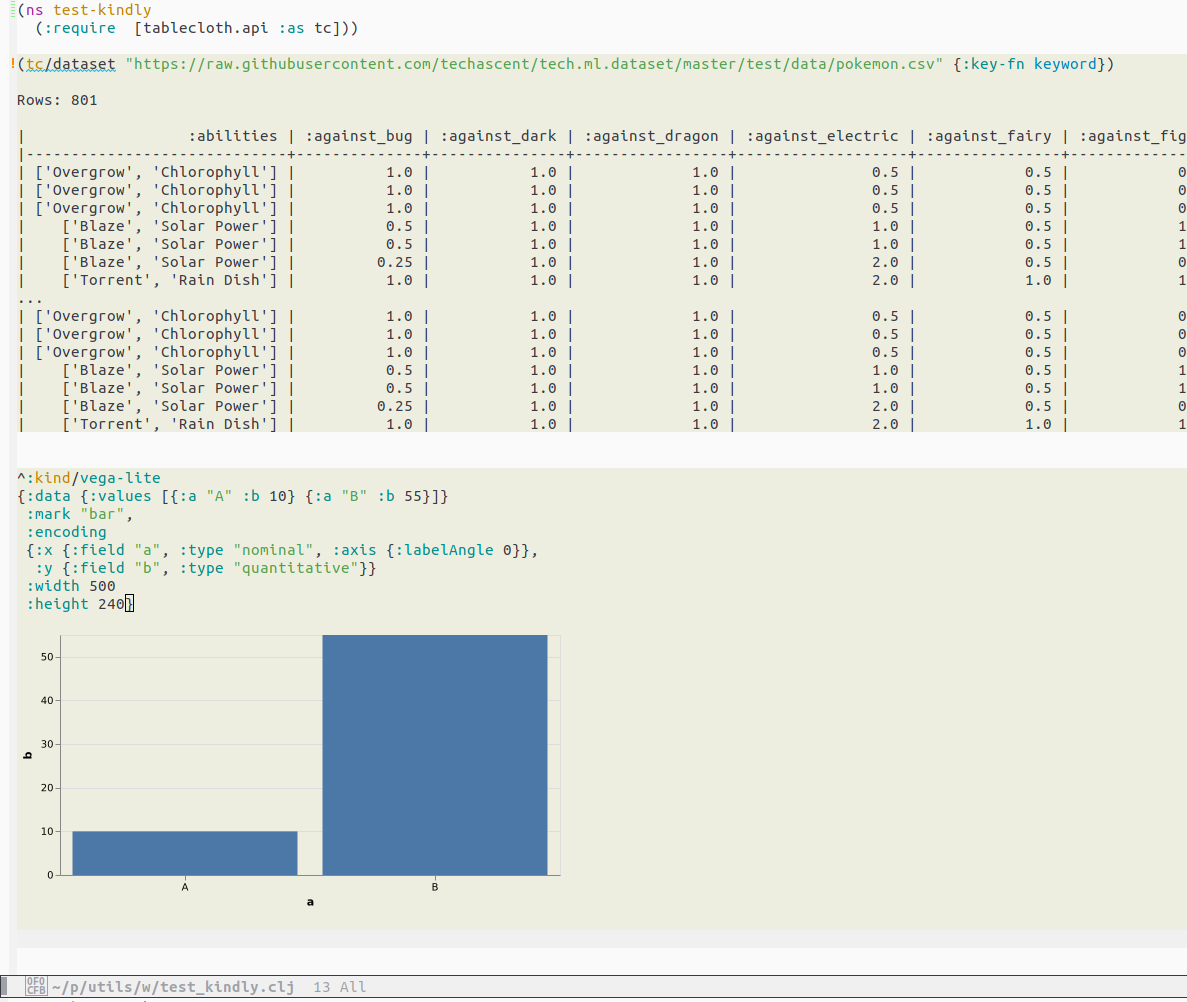
Task: Click the :abilities column header
Action: tap(233, 136)
